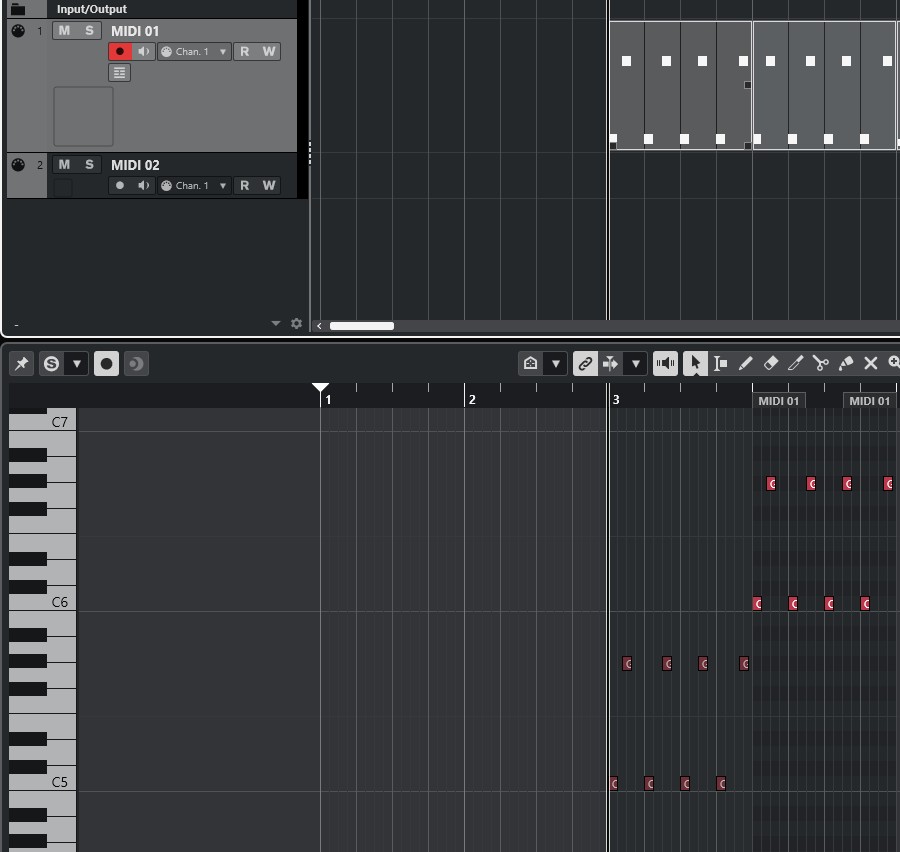Viewport: 900px width, 852px height.
Task: Select the C5 note starting at bar 3
Action: (614, 783)
